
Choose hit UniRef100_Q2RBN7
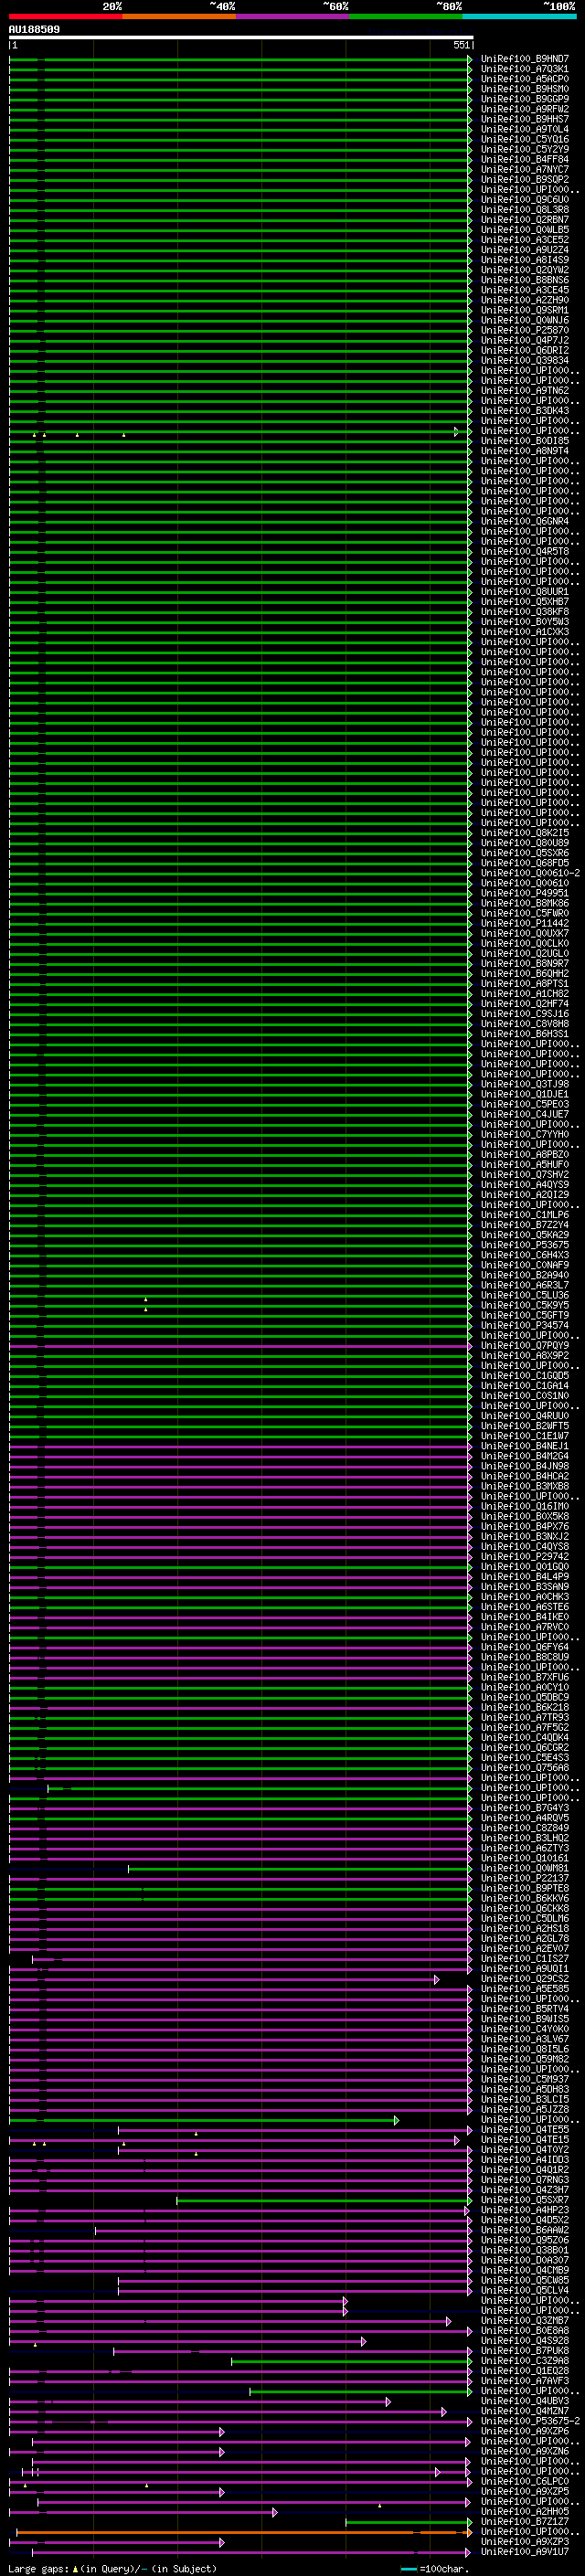(524, 220)
